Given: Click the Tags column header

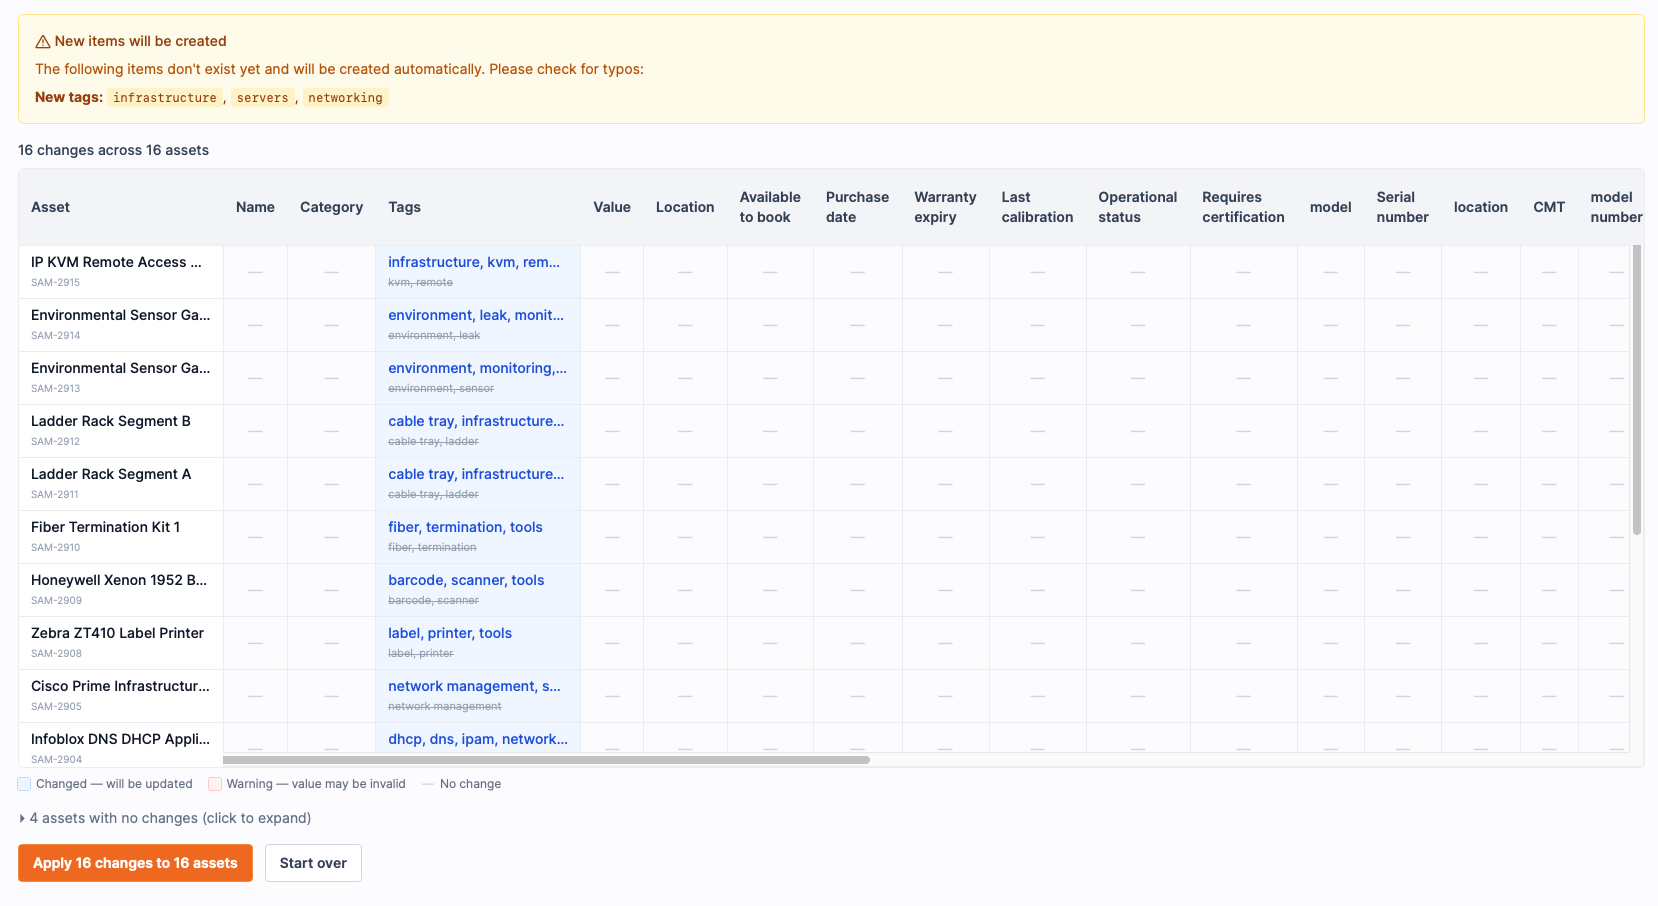Looking at the screenshot, I should (404, 207).
